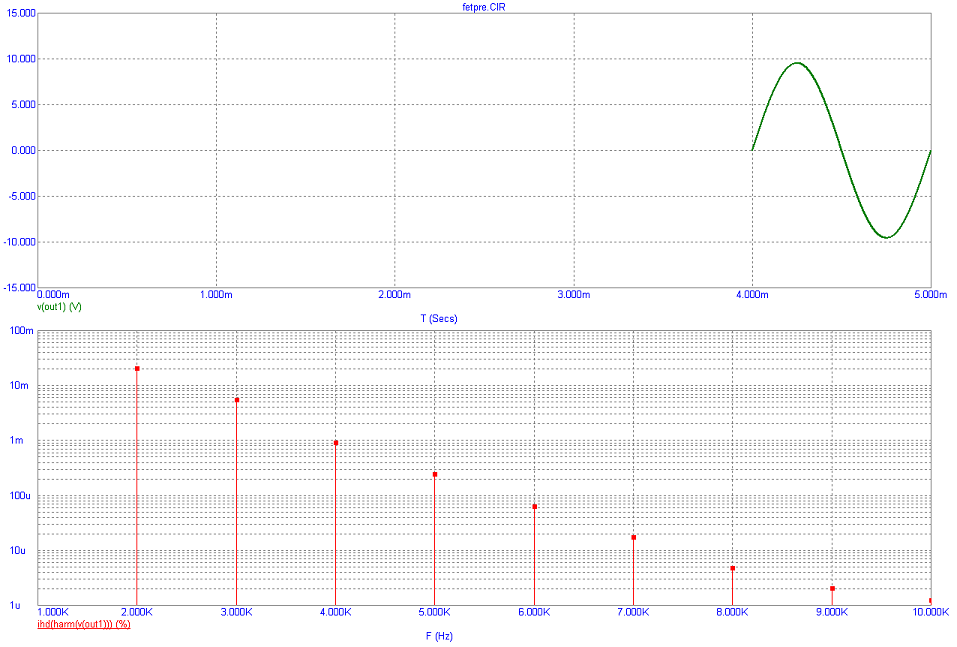Select the ihd(harm(v(out1))) (%) label
Image resolution: width=957 pixels, height=647 pixels.
[84, 624]
